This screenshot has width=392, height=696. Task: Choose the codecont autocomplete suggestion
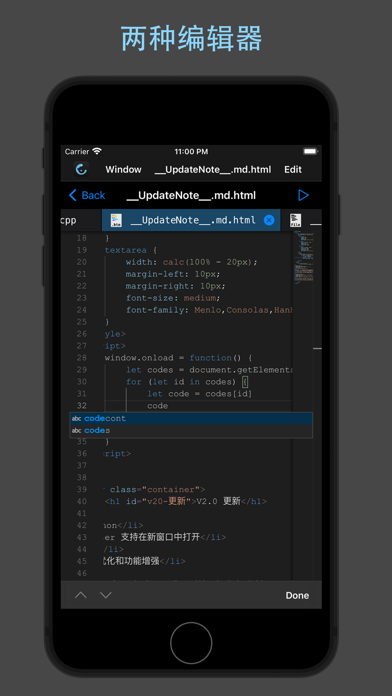[191, 418]
